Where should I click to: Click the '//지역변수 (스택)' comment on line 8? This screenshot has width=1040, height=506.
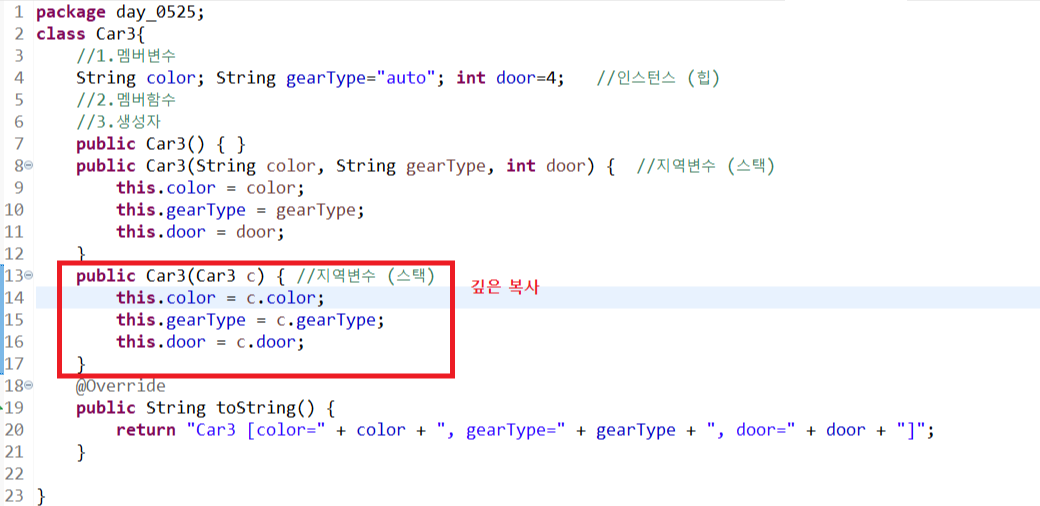[x=705, y=166]
